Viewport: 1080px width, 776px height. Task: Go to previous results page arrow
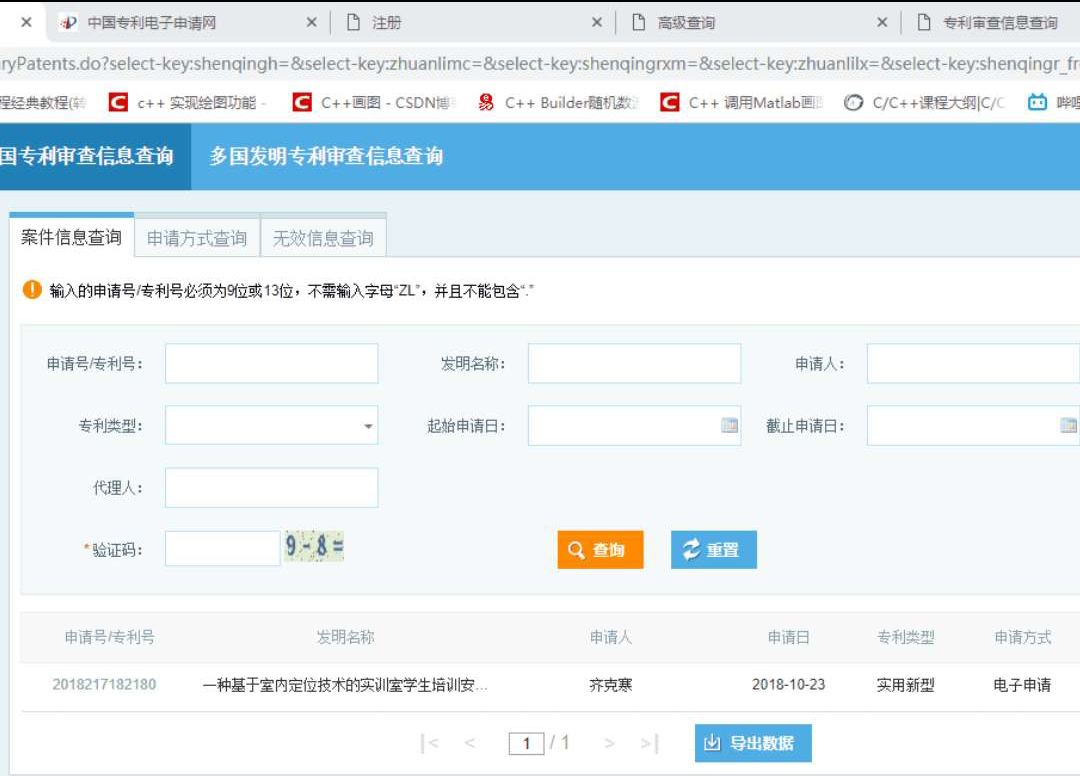470,743
